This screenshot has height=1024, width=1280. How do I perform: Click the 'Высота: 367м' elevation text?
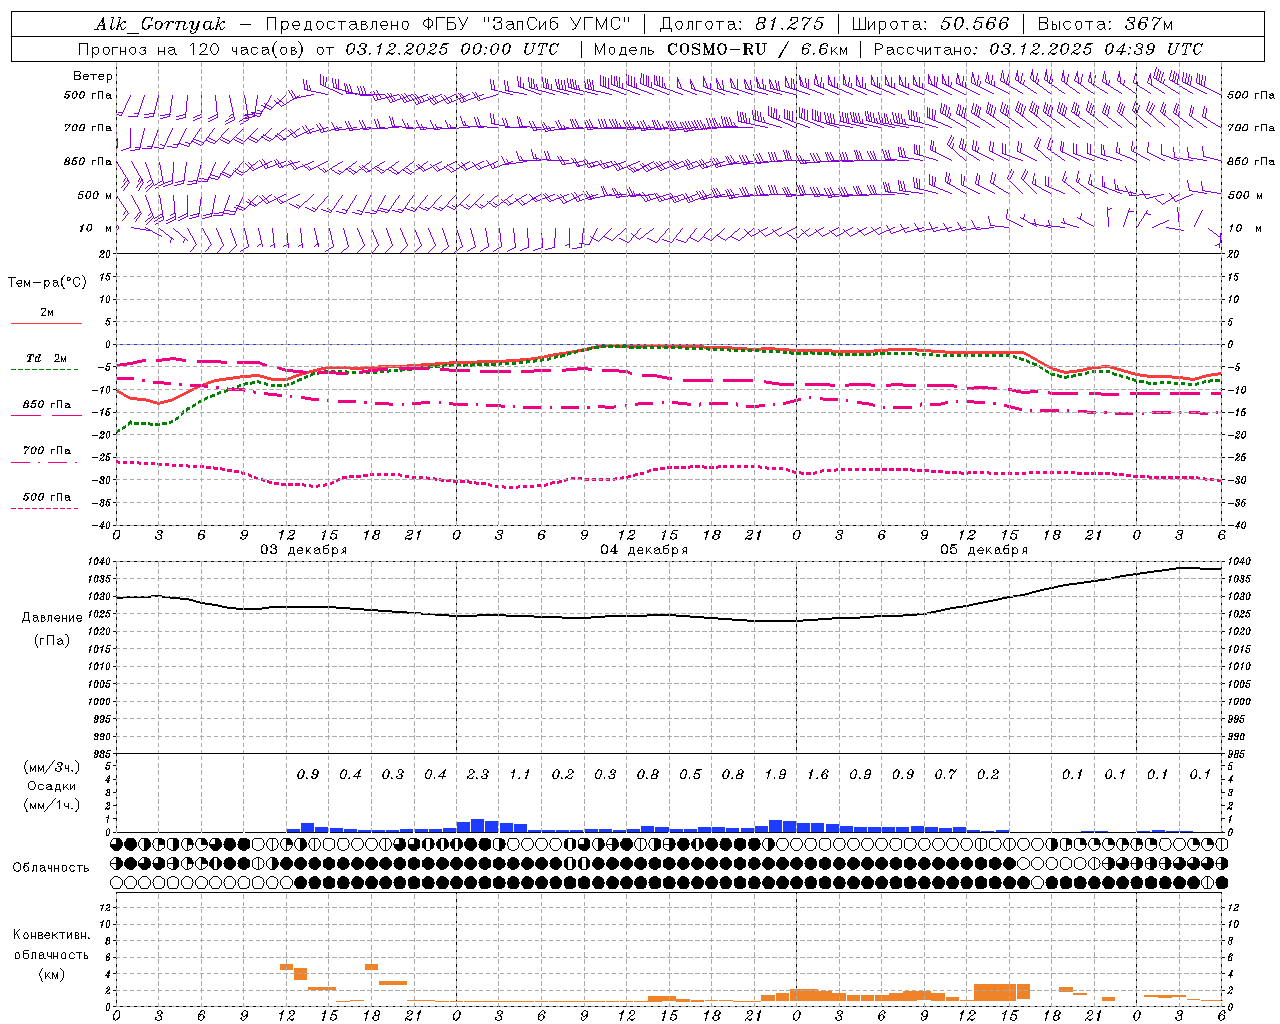(1105, 24)
